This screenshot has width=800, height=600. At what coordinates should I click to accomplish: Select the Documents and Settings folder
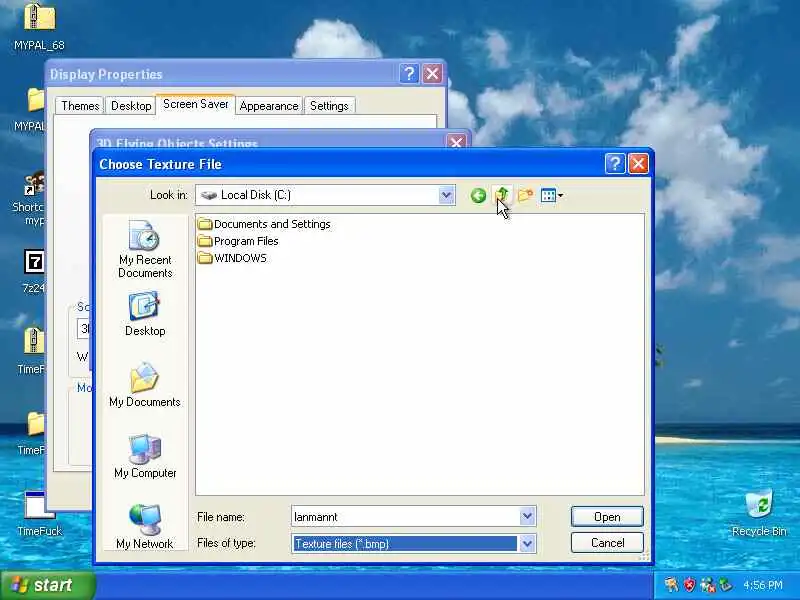click(264, 224)
